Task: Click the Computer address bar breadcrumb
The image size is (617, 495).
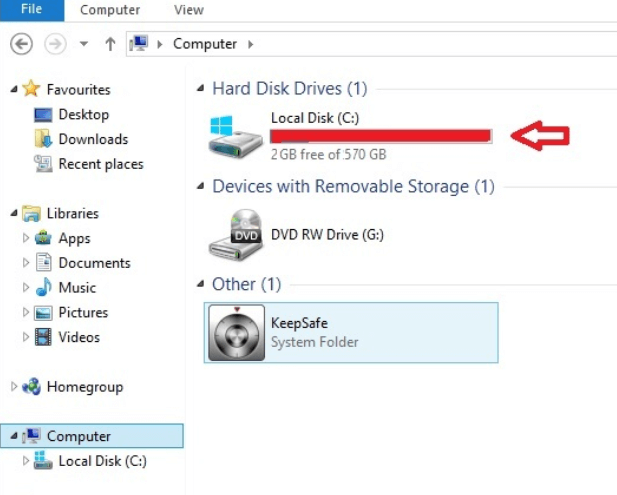Action: coord(205,44)
